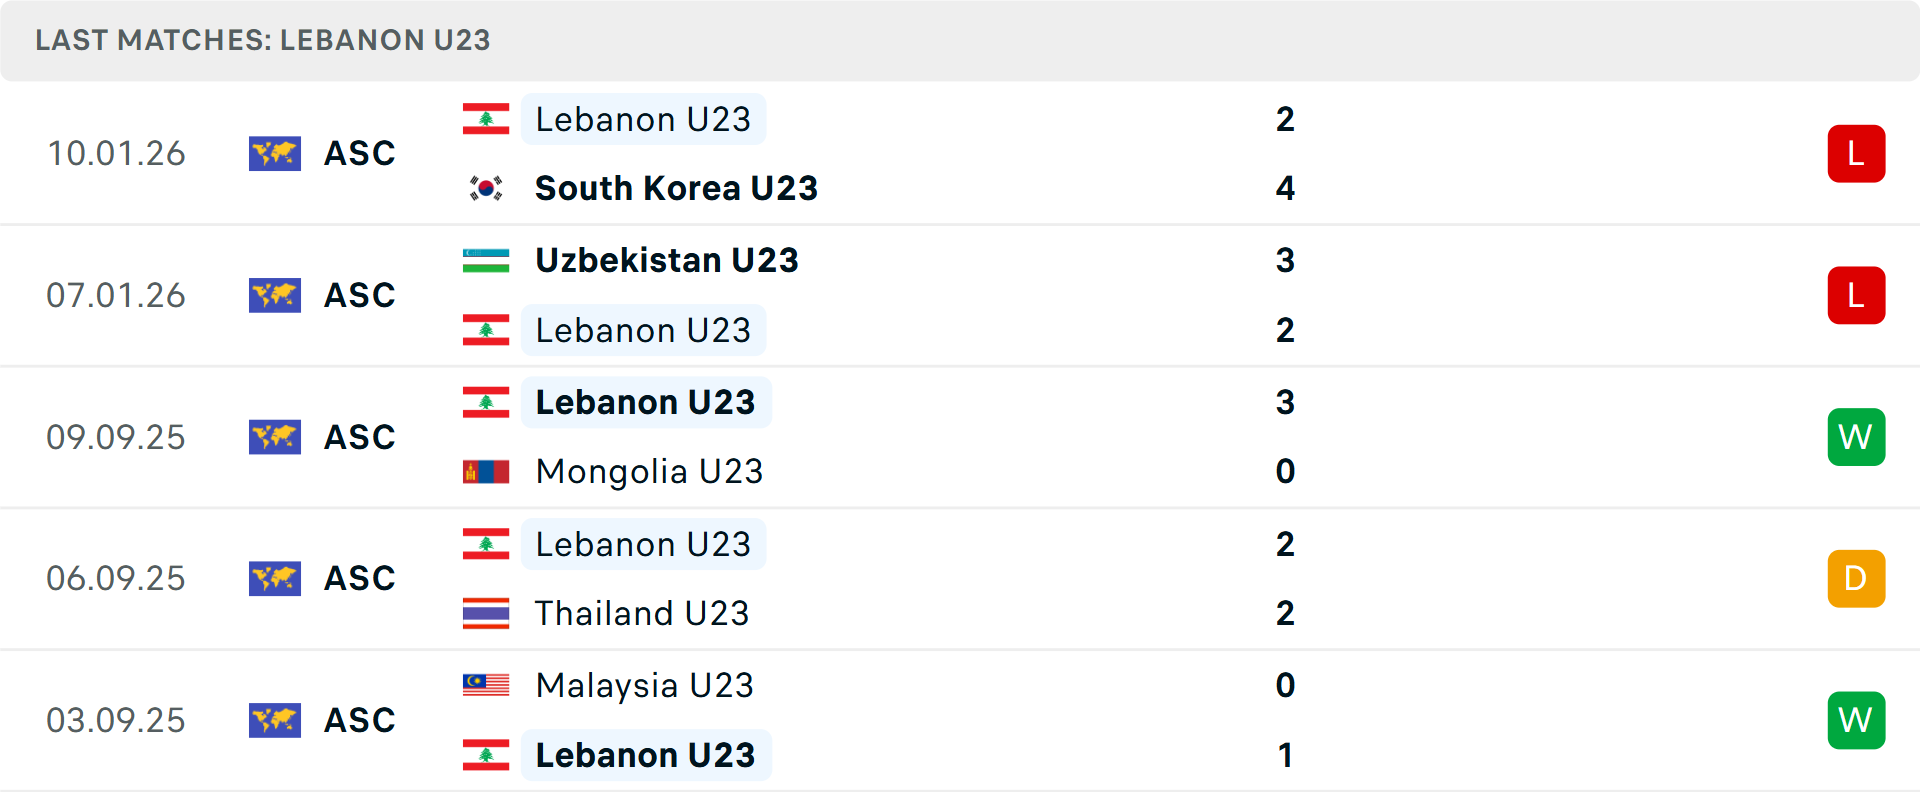The image size is (1920, 792).
Task: Click the win badge for Malaysia match
Action: (x=1856, y=720)
